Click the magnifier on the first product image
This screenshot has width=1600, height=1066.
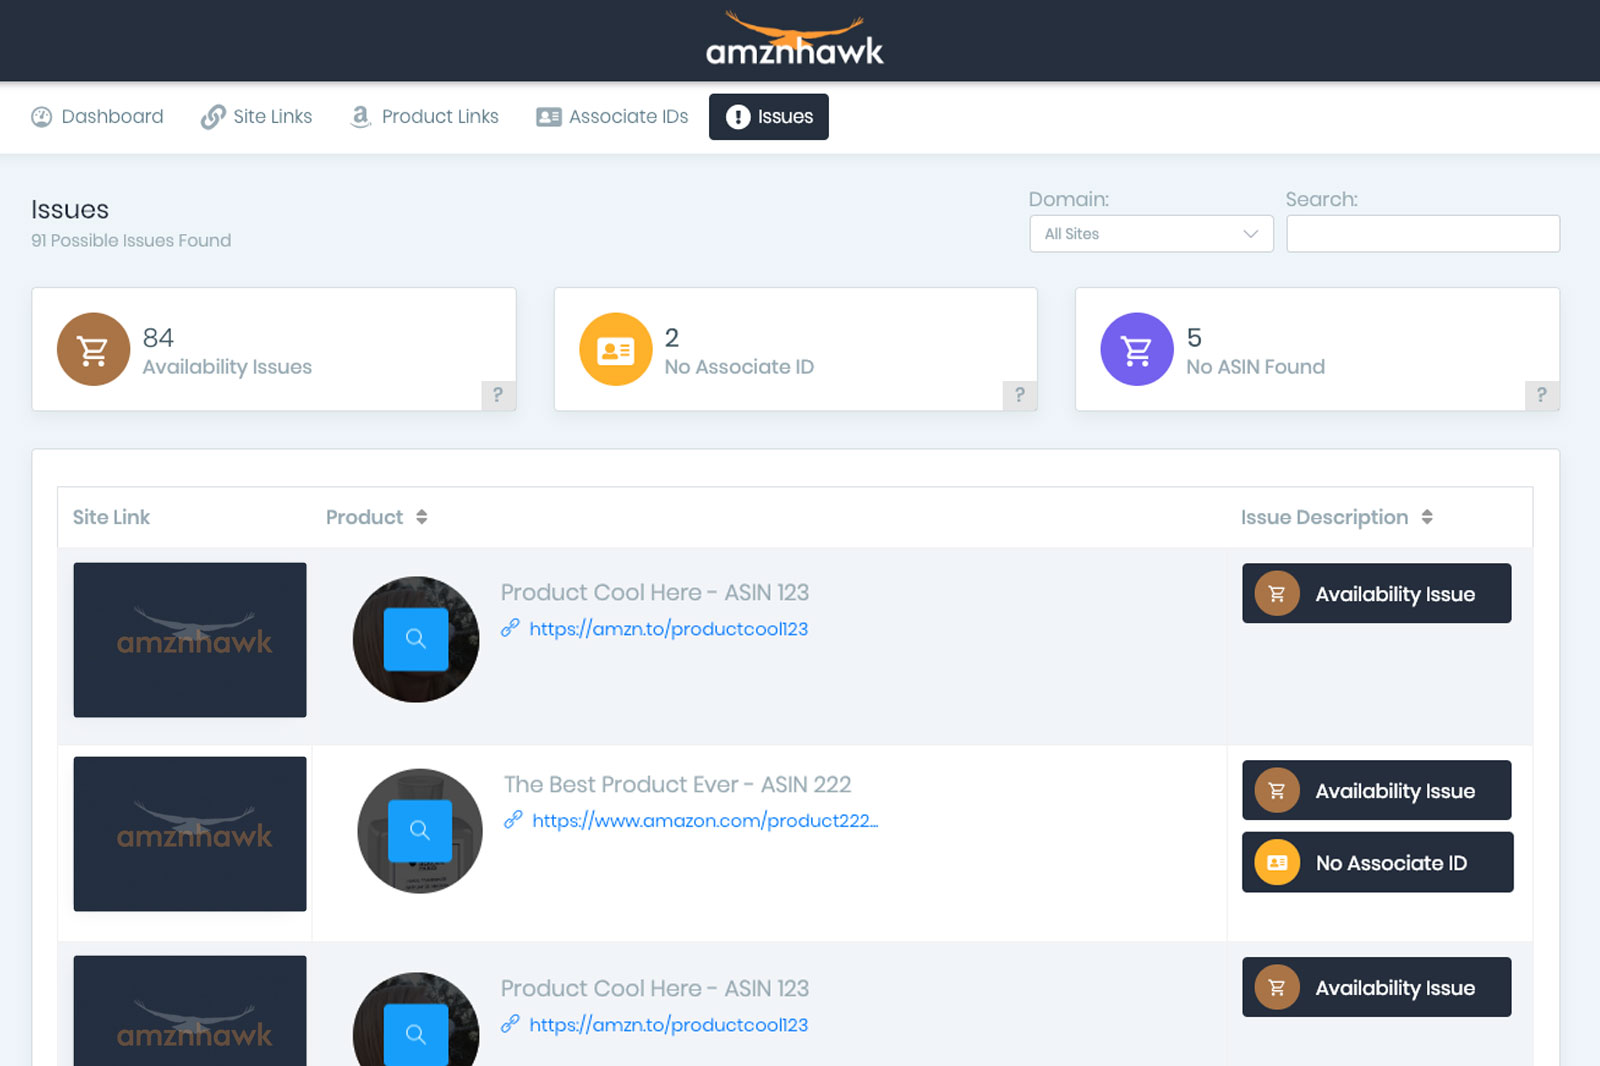click(x=416, y=638)
